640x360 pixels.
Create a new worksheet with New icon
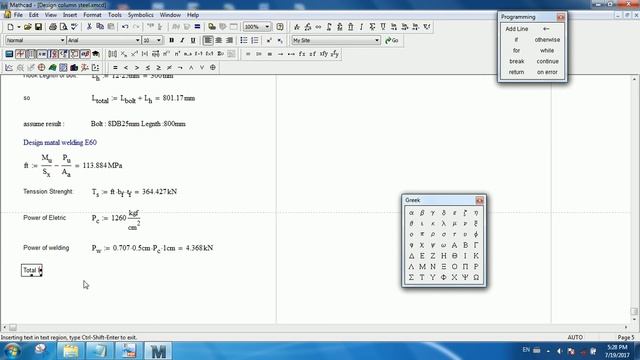point(11,27)
